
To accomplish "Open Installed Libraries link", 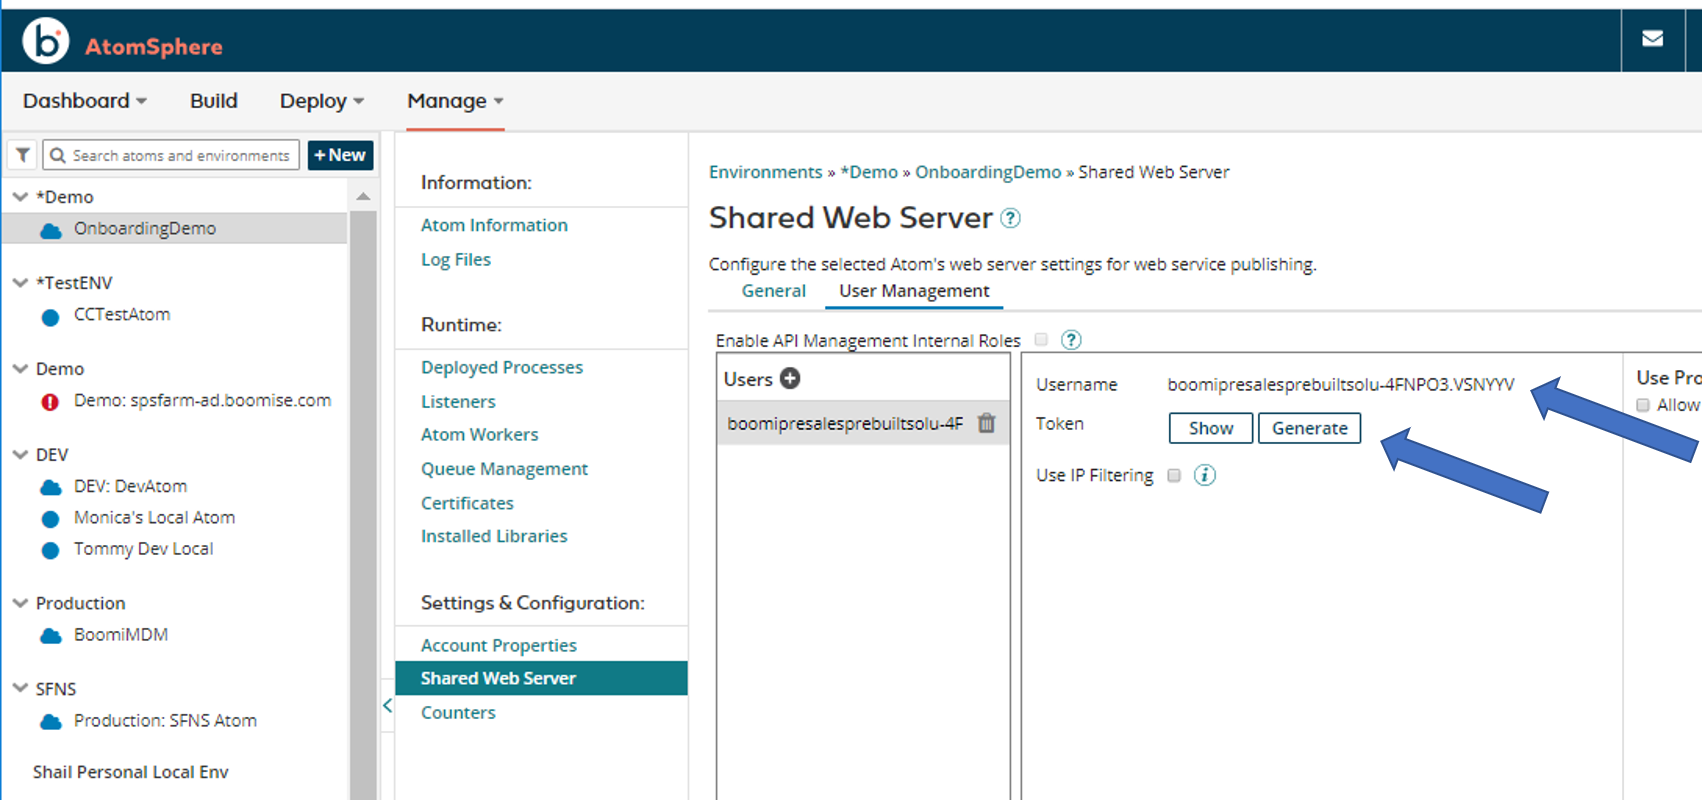I will [x=494, y=536].
